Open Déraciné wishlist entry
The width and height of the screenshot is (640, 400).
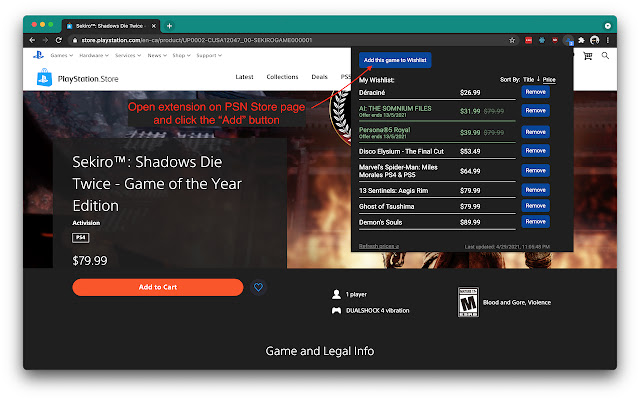click(372, 93)
